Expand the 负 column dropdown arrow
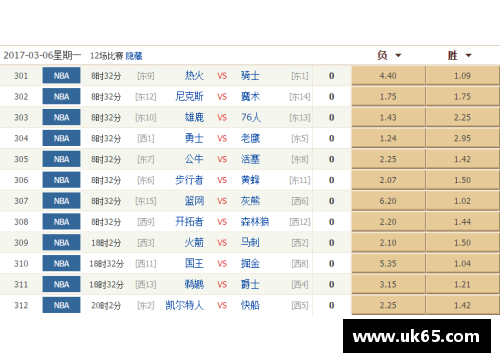 398,55
